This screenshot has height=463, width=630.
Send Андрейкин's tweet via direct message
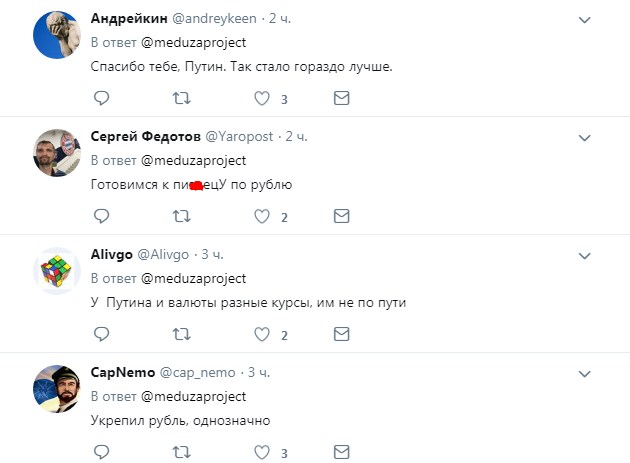pos(341,98)
